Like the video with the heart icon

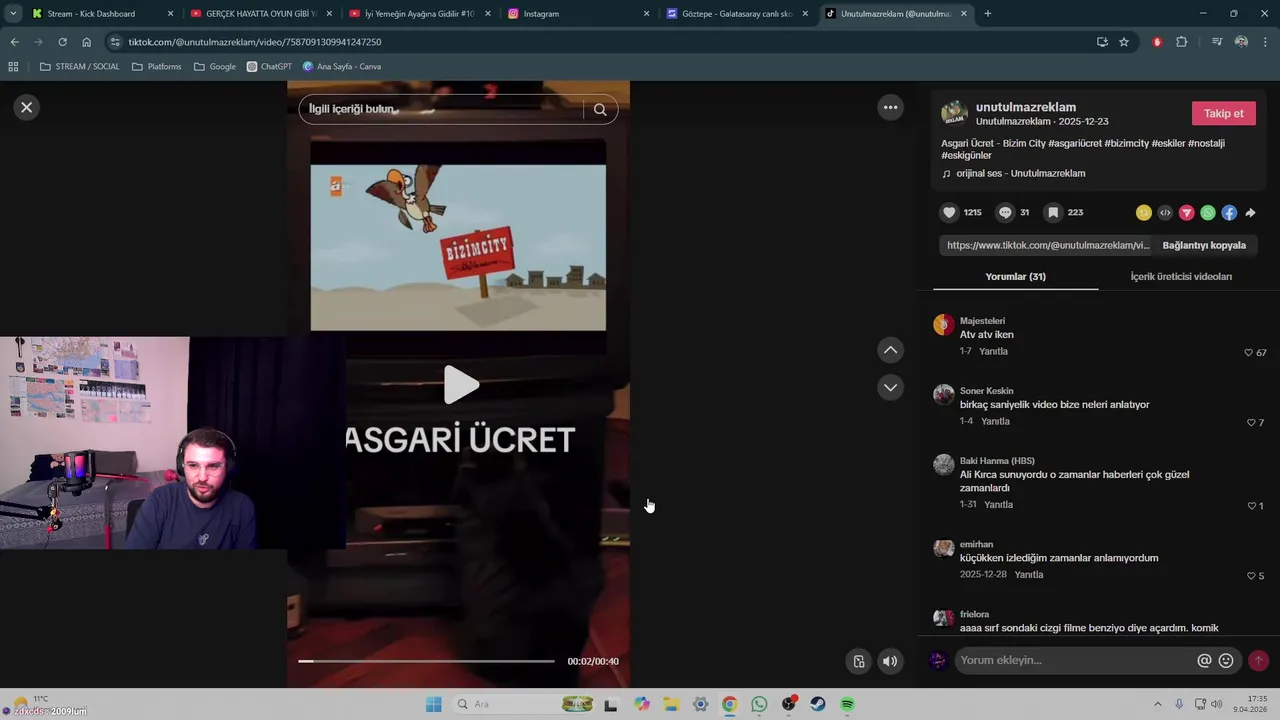point(950,212)
